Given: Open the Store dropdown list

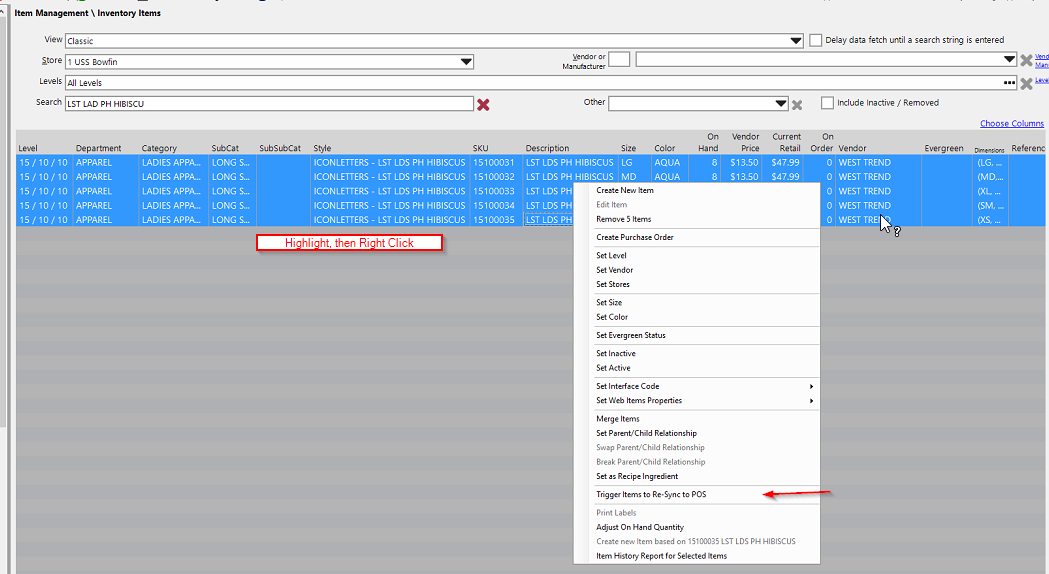Looking at the screenshot, I should click(466, 62).
